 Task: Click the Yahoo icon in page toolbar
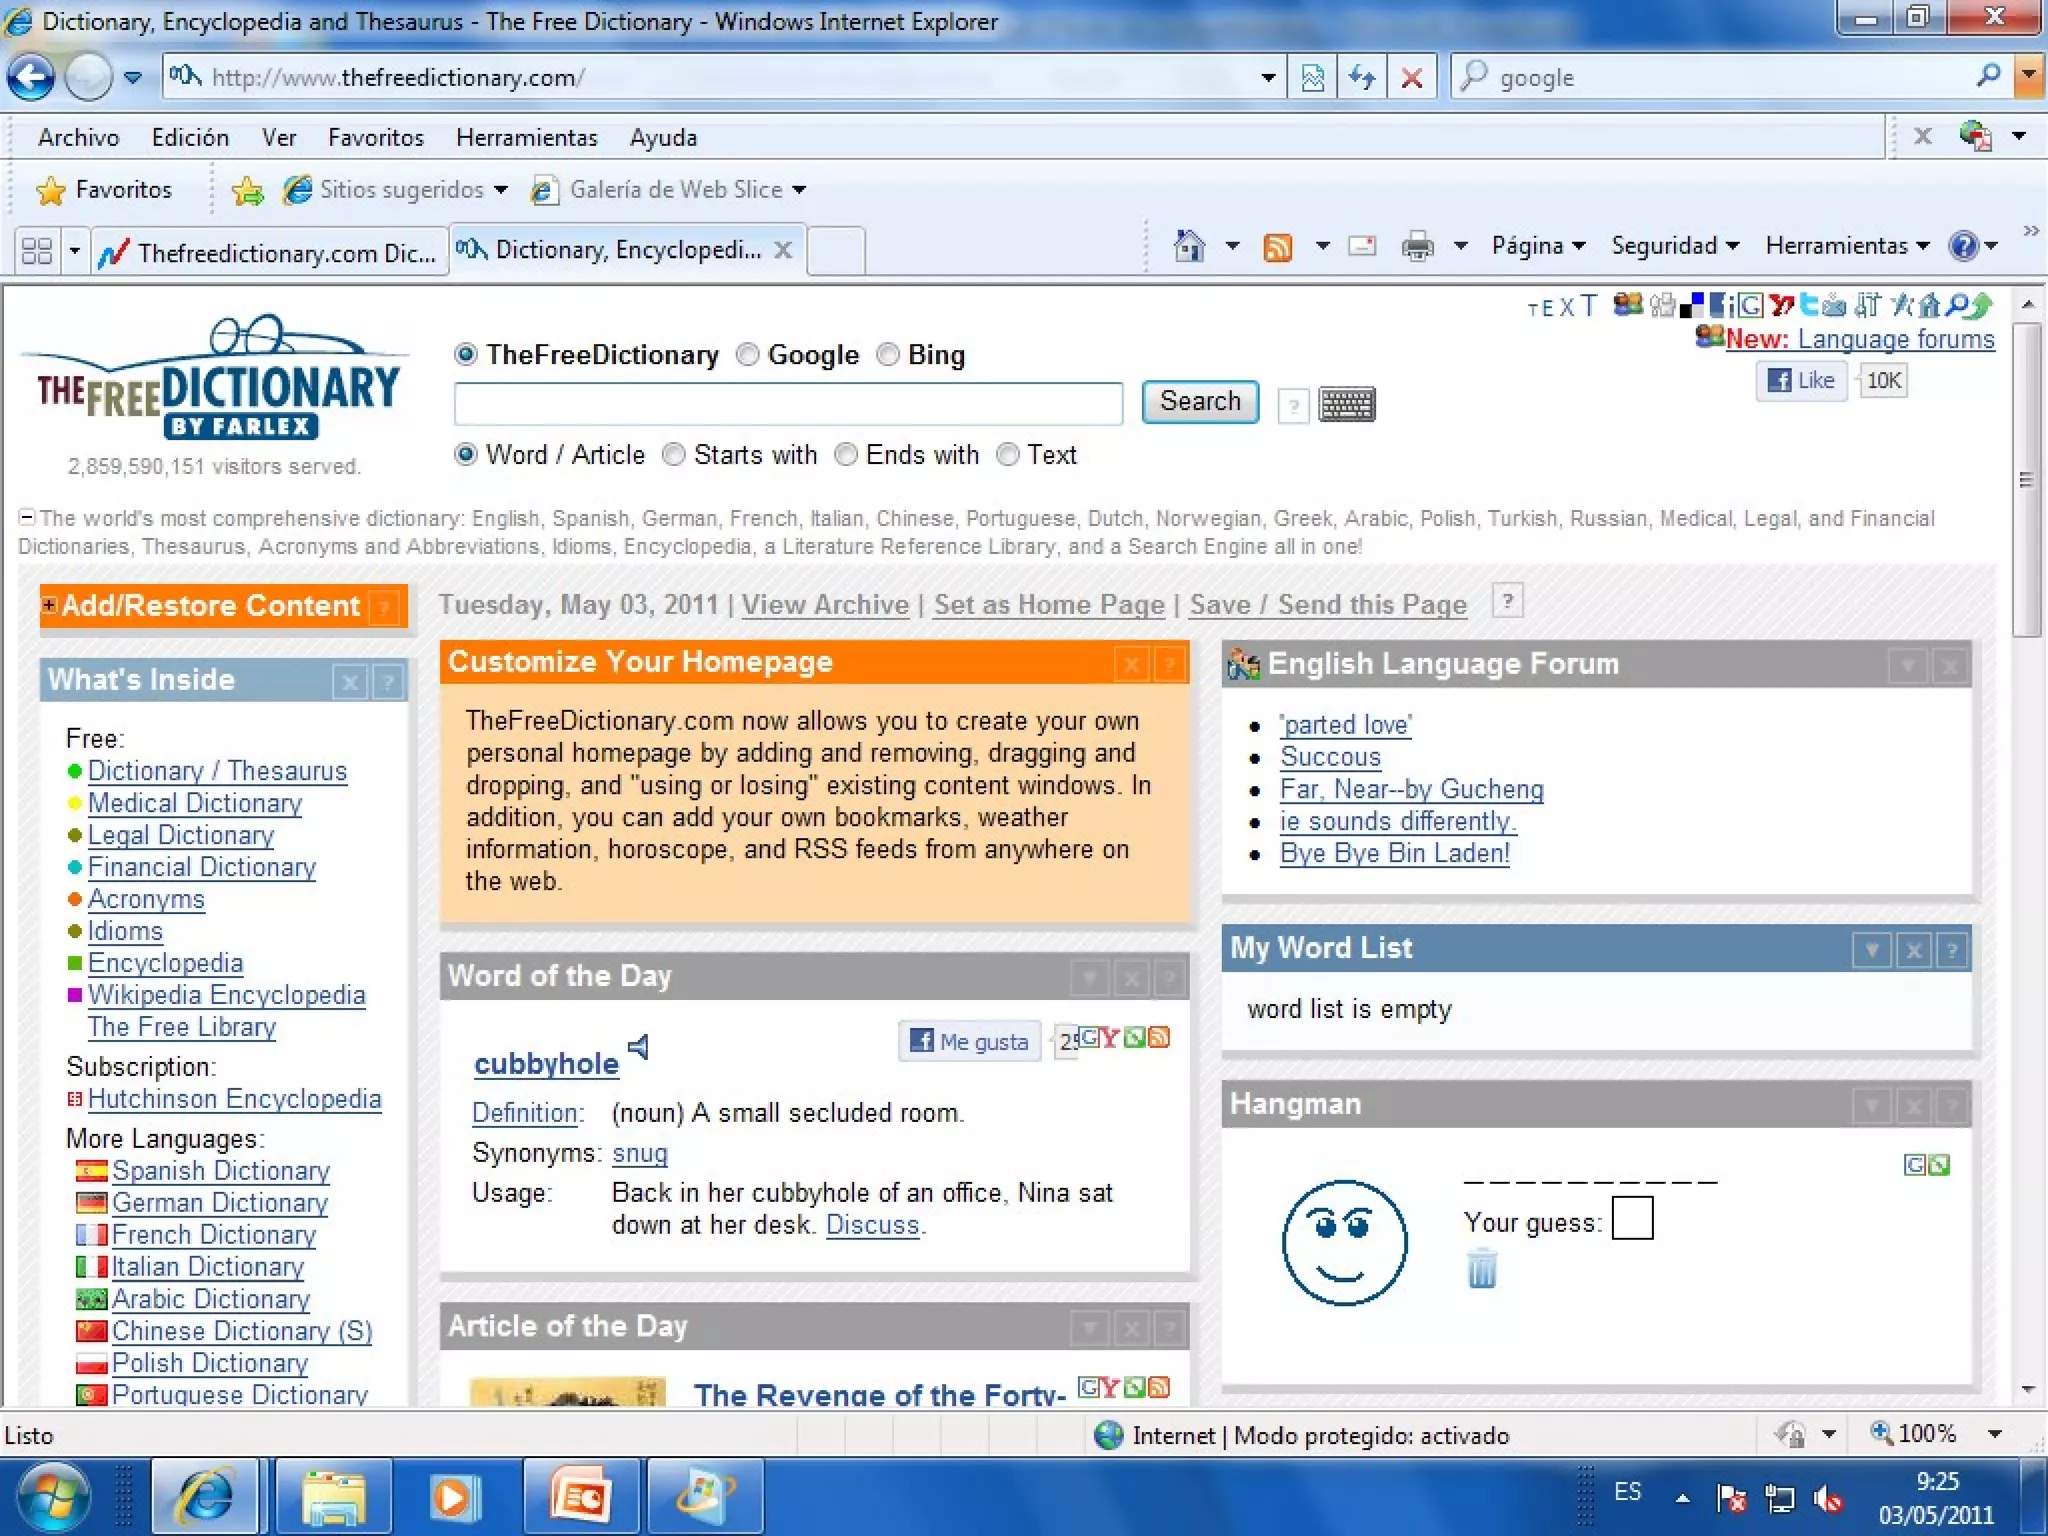coord(1781,304)
